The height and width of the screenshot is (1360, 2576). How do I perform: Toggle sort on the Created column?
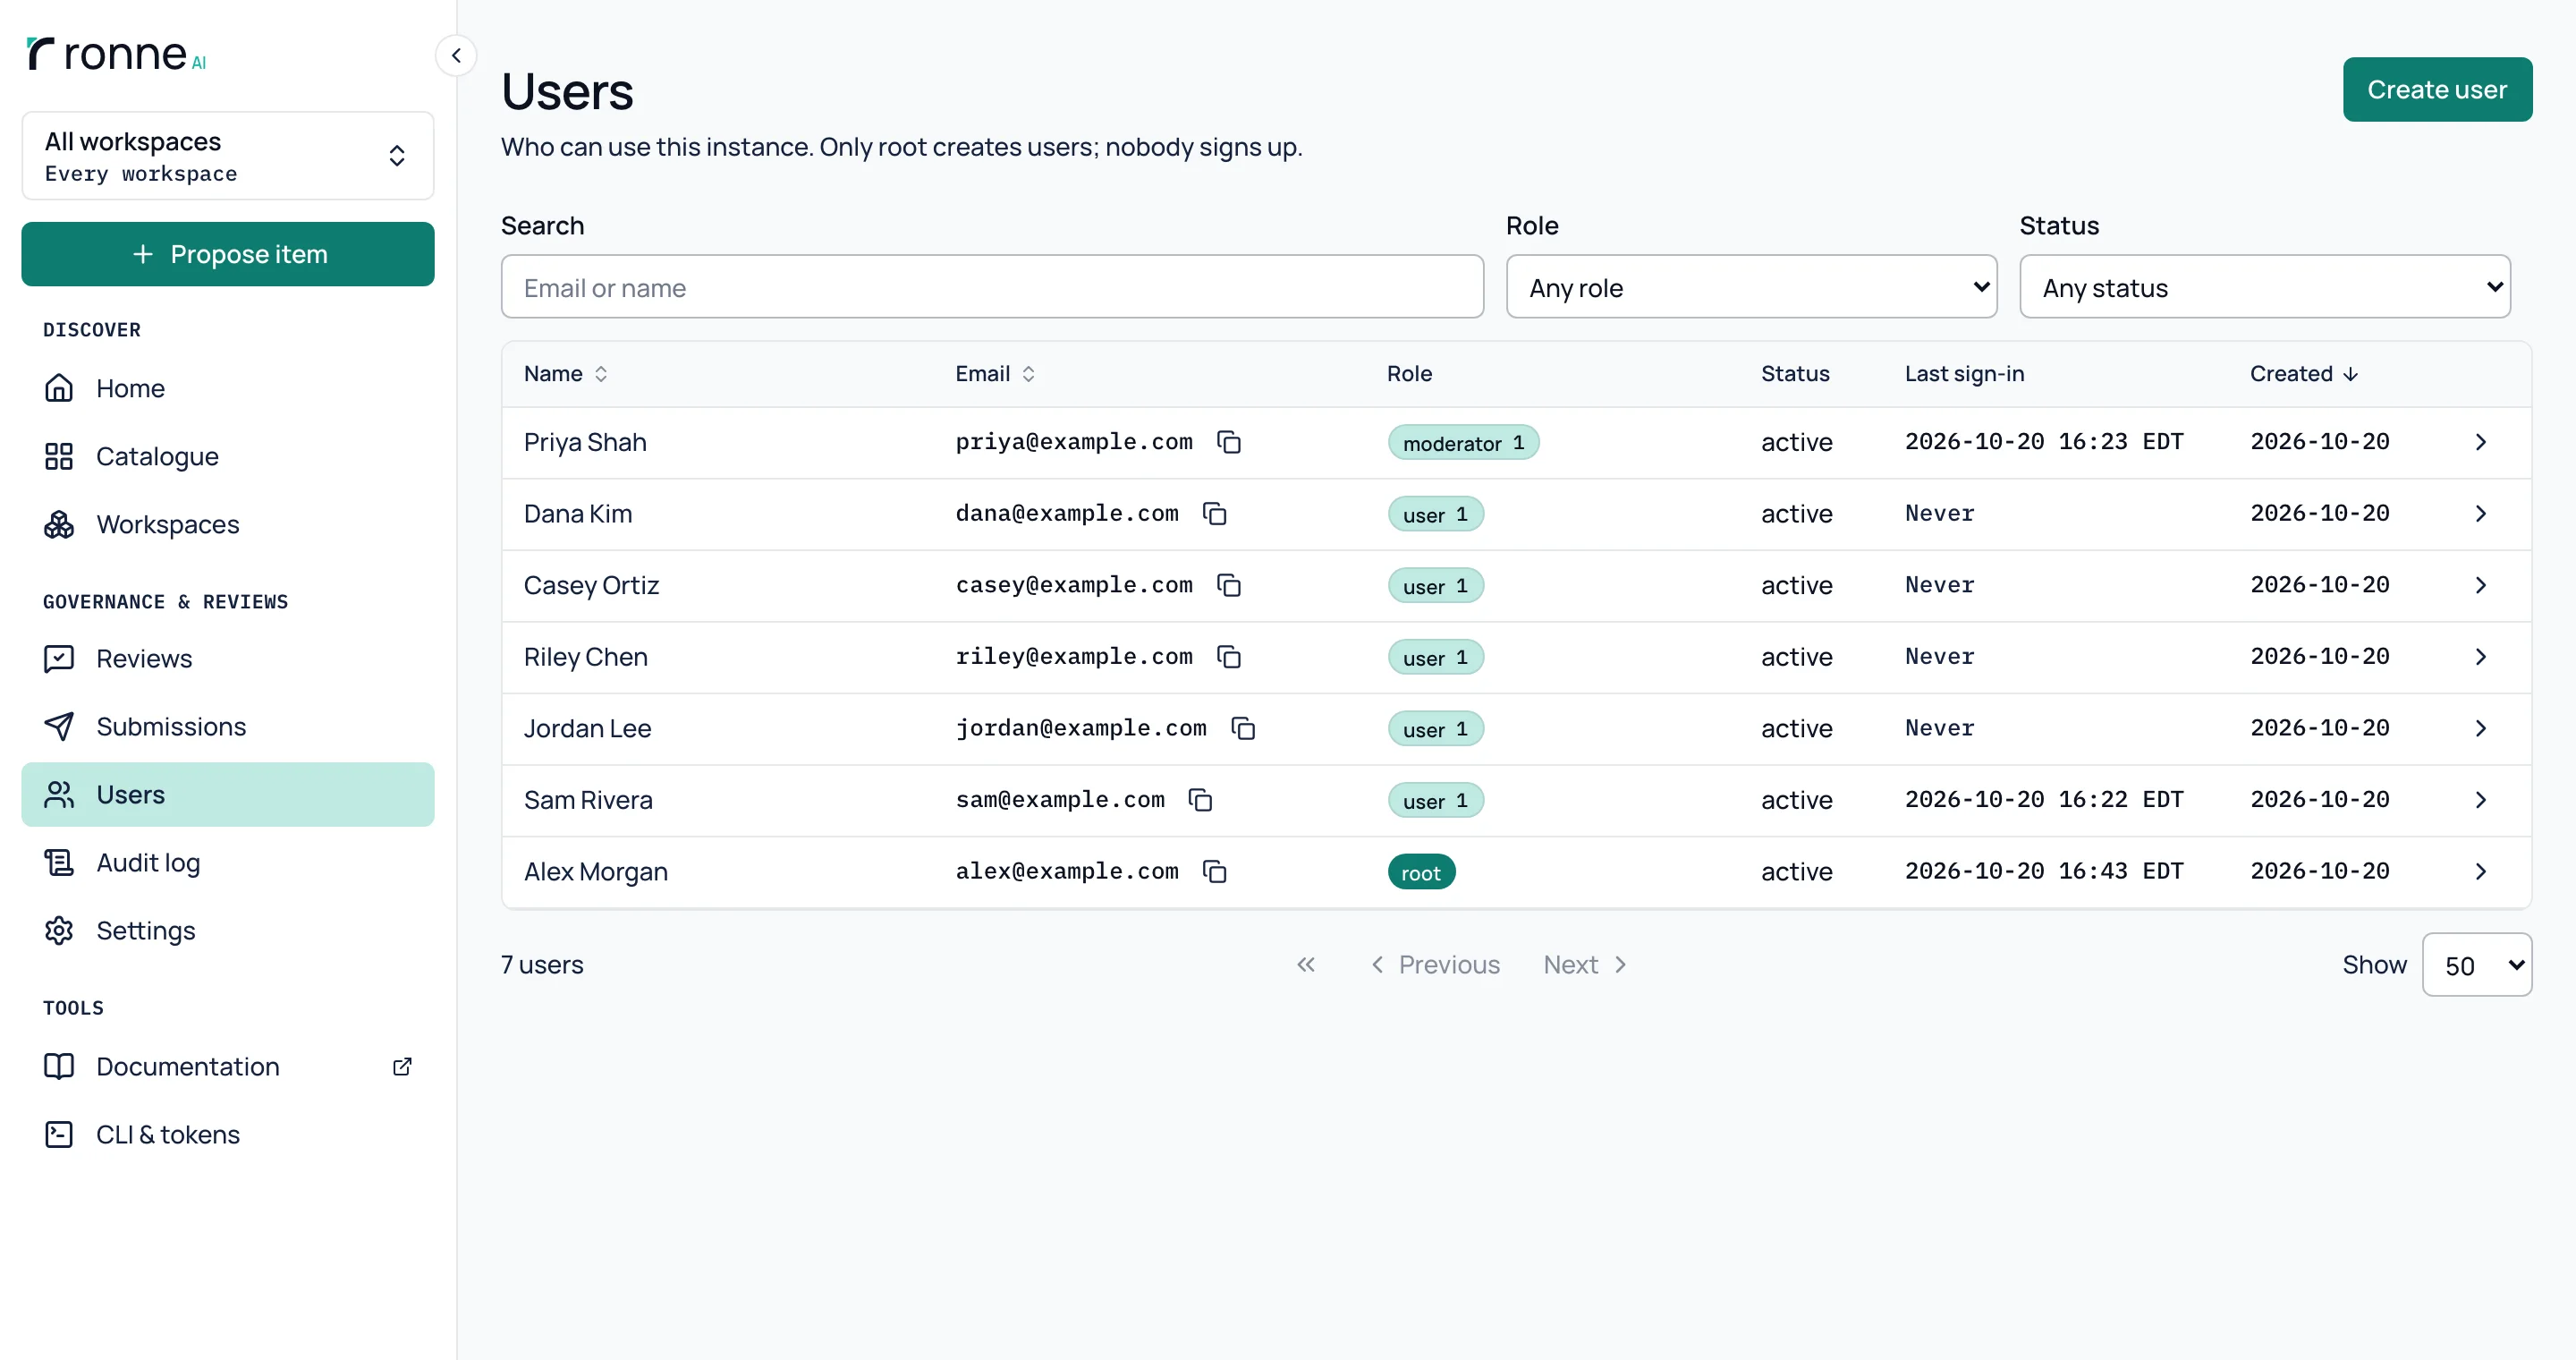(x=2304, y=374)
